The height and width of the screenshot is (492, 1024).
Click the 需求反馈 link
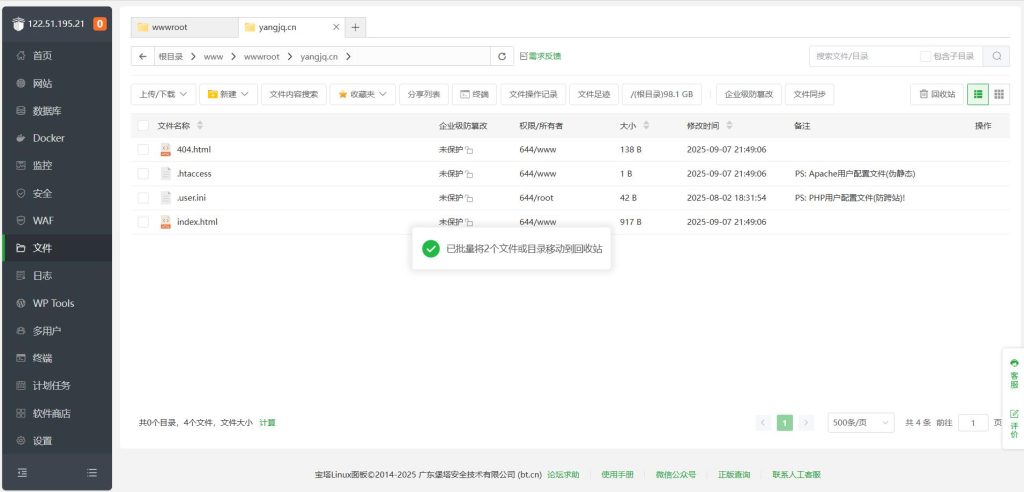coord(541,56)
